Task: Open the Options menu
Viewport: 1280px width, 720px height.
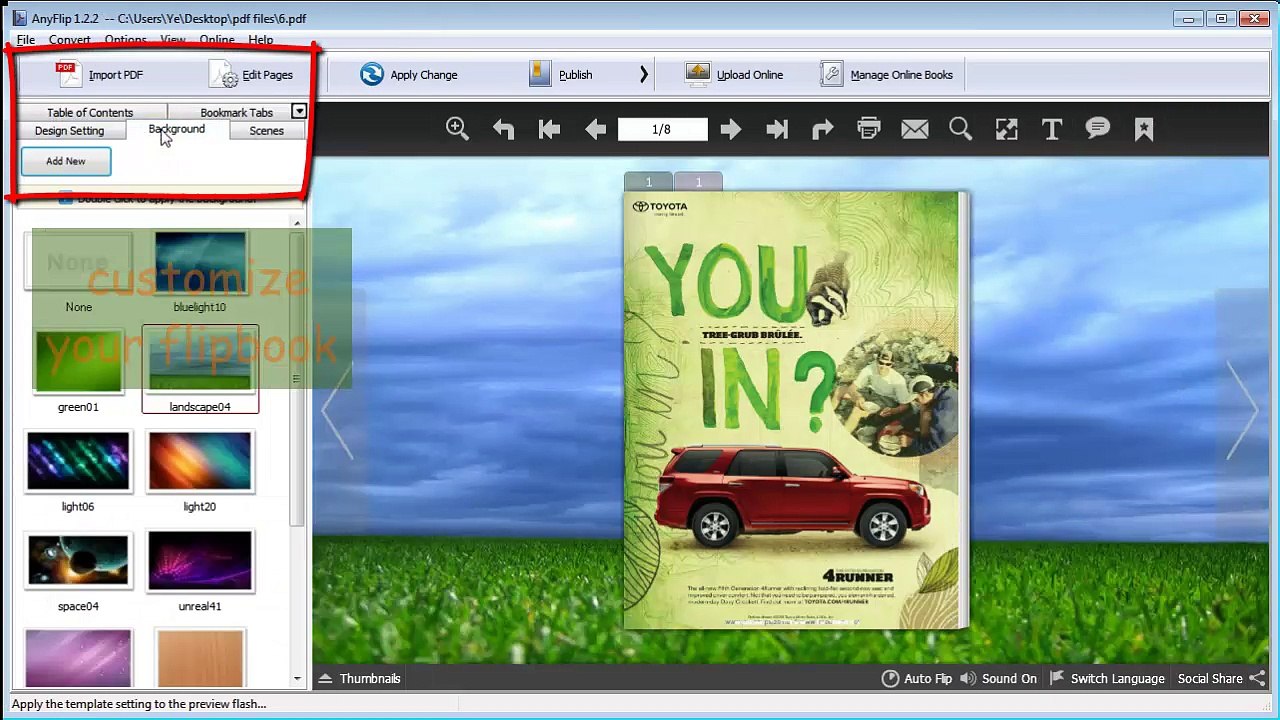Action: click(x=126, y=40)
